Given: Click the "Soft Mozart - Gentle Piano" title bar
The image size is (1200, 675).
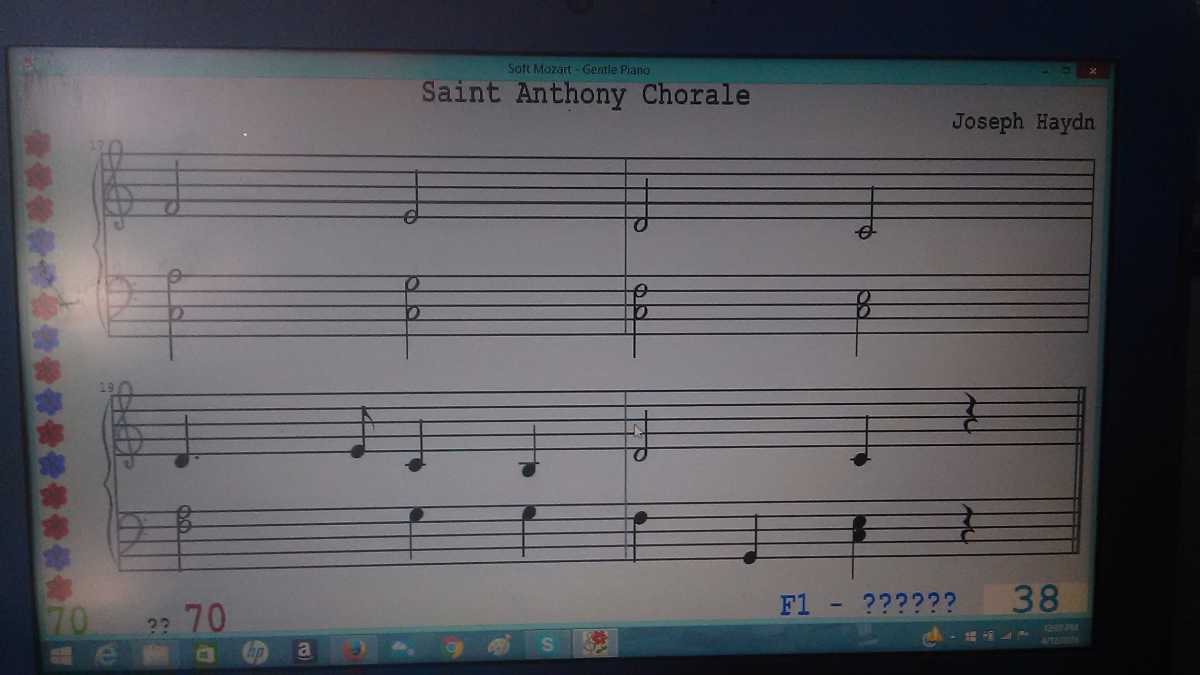Looking at the screenshot, I should (x=578, y=69).
